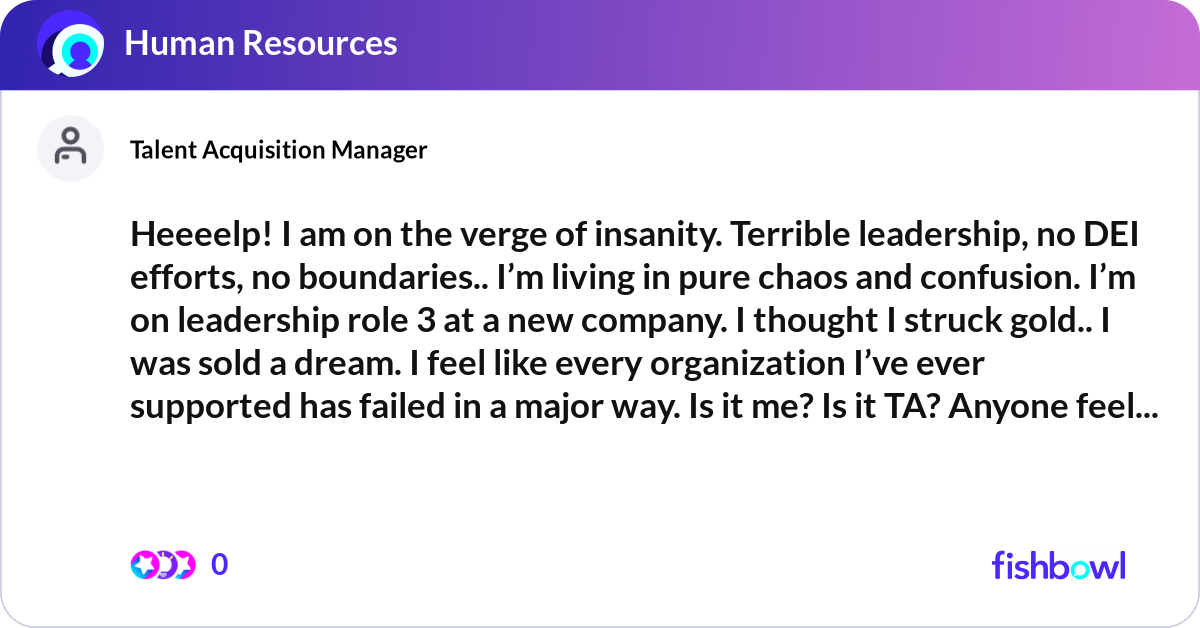
Task: Click the reaction count to expand reactor list
Action: [x=221, y=564]
